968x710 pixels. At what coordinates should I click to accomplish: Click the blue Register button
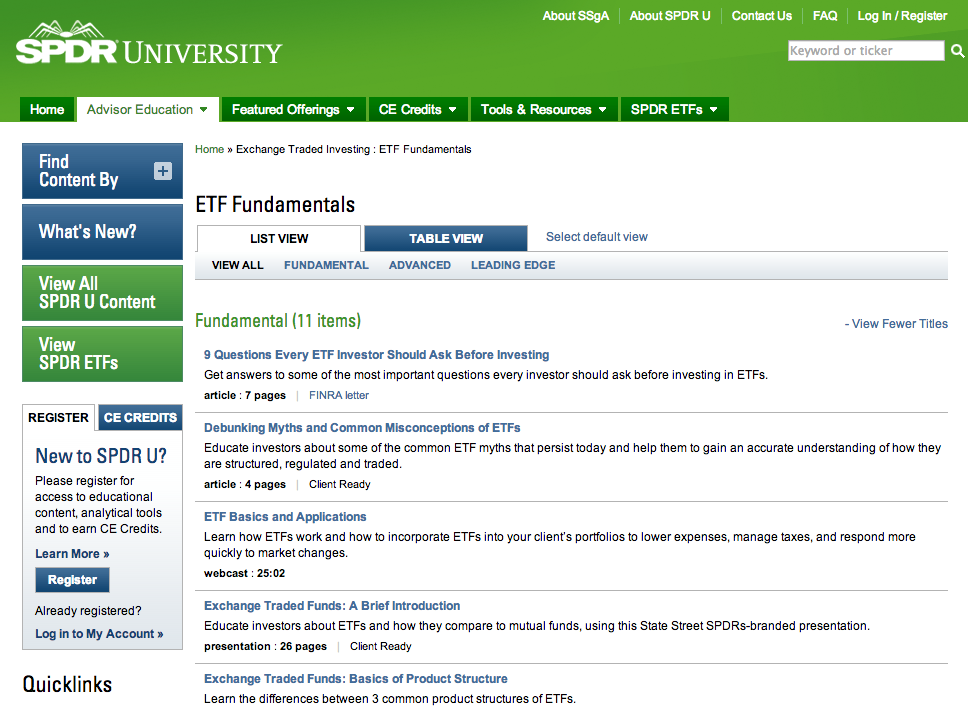(x=72, y=580)
